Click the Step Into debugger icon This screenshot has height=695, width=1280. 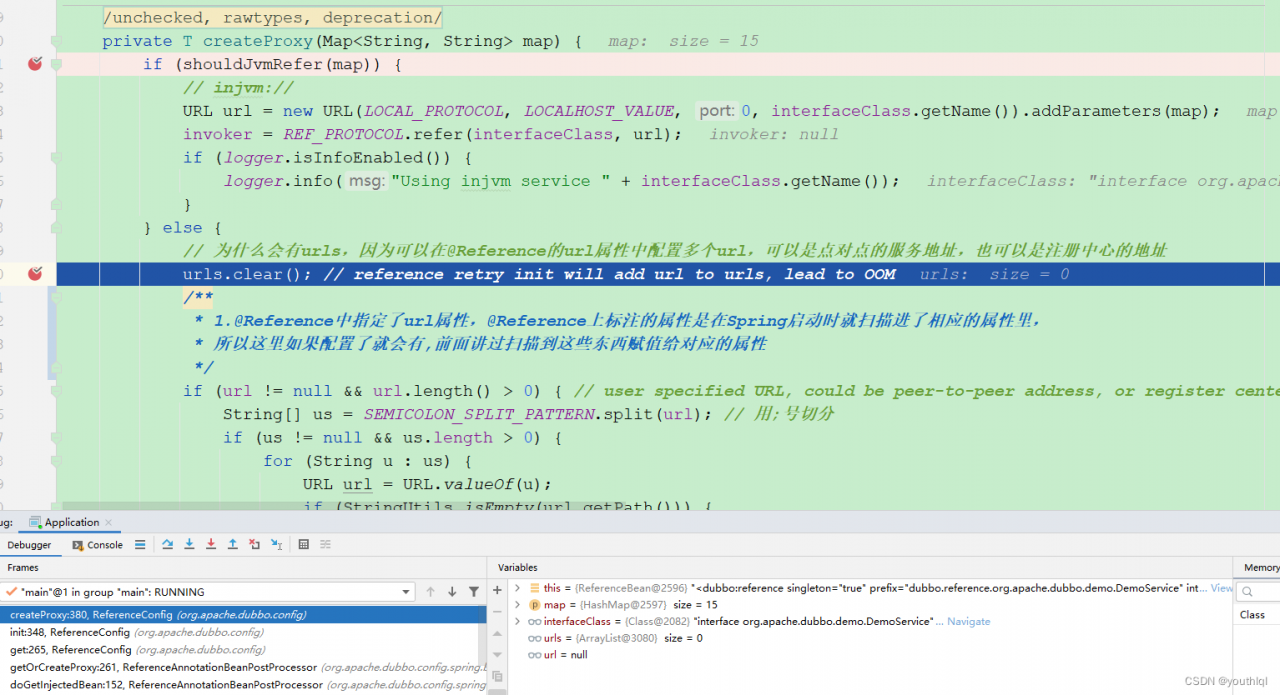pos(189,545)
